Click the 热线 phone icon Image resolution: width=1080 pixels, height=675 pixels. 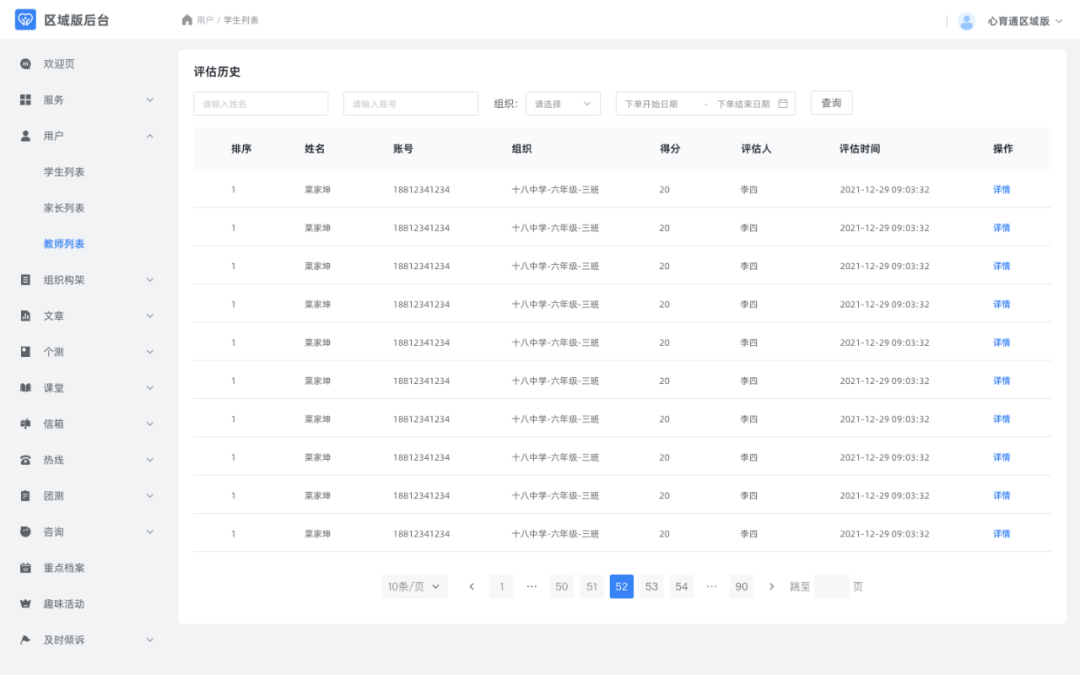tap(25, 459)
